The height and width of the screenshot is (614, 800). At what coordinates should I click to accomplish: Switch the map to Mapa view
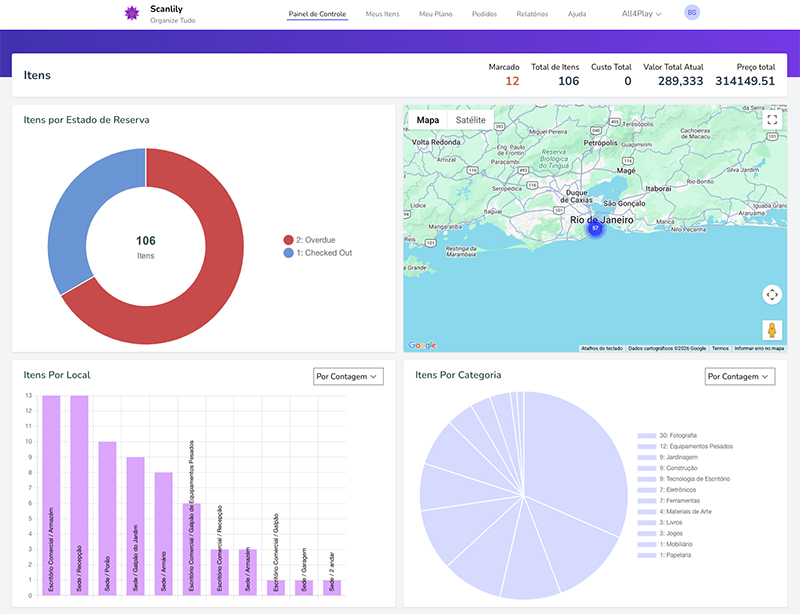pos(428,120)
